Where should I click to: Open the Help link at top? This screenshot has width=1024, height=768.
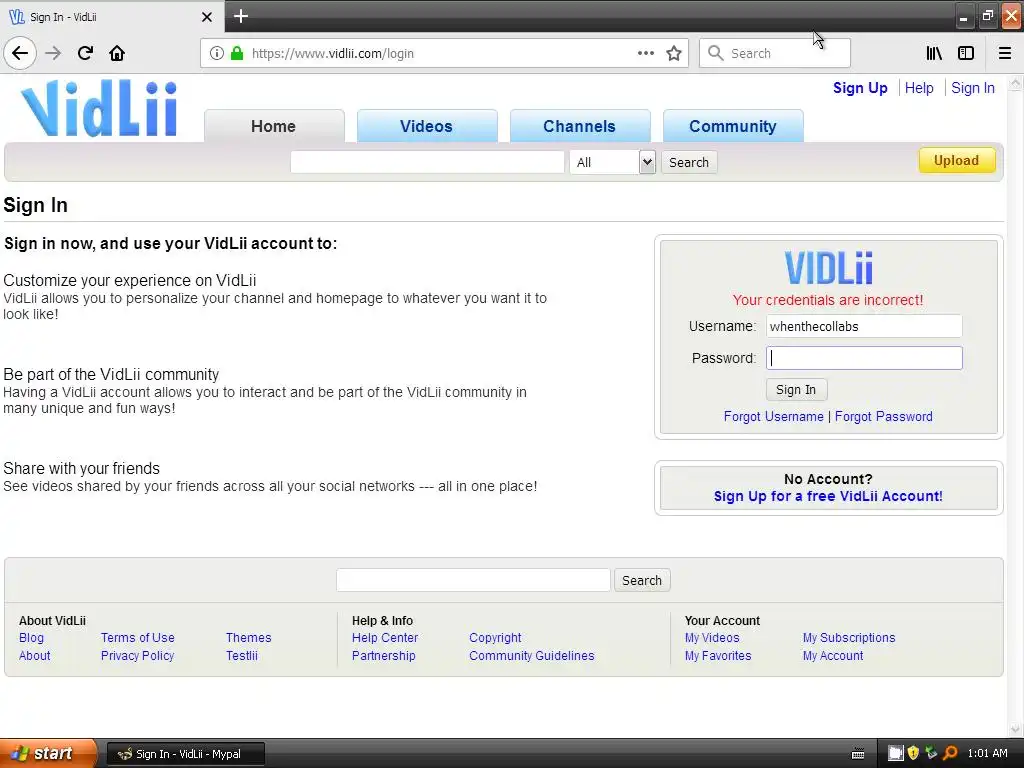919,88
